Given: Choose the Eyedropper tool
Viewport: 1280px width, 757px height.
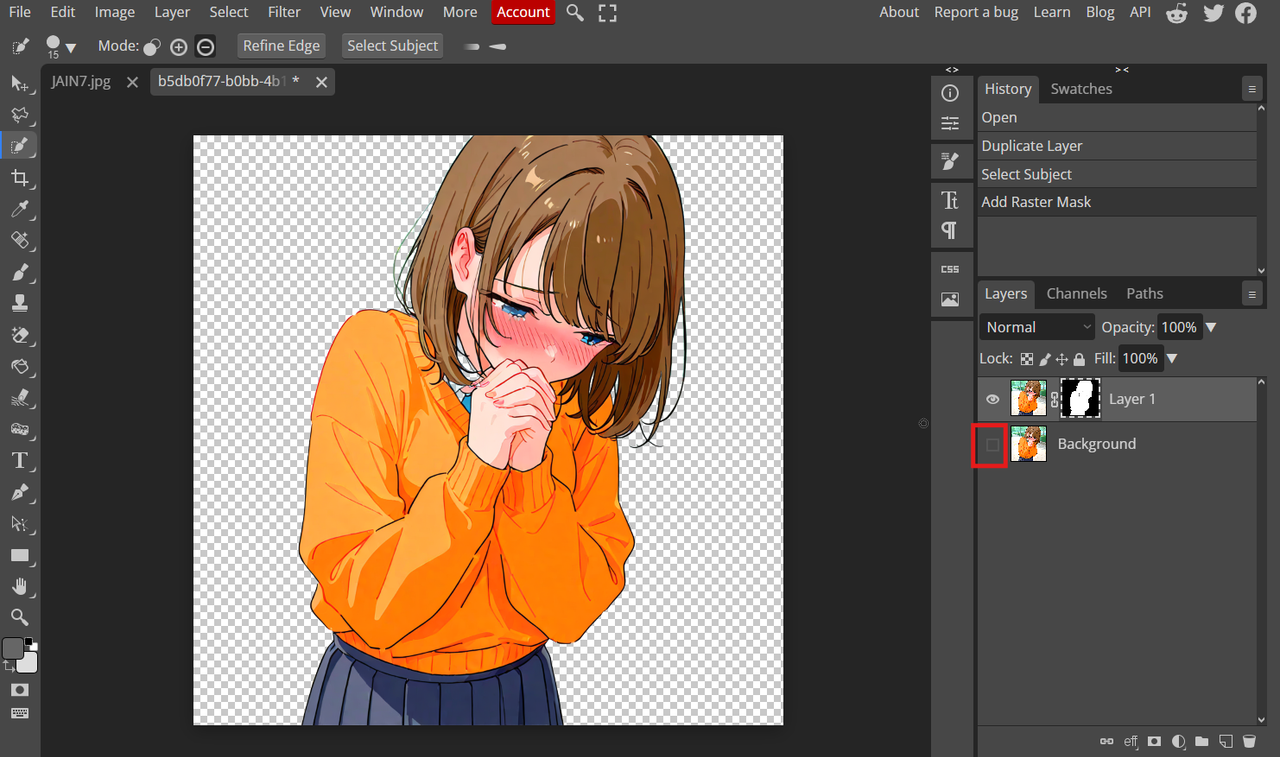Looking at the screenshot, I should pyautogui.click(x=19, y=209).
